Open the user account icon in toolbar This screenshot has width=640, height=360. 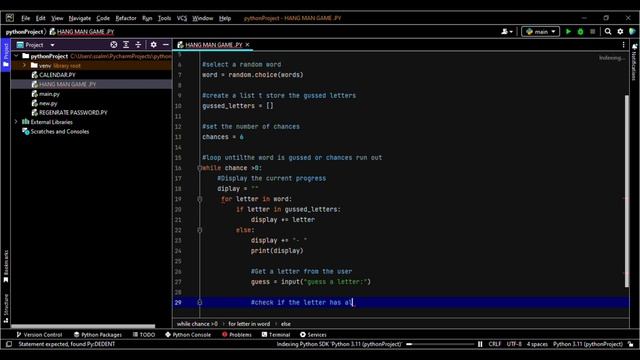coord(507,31)
